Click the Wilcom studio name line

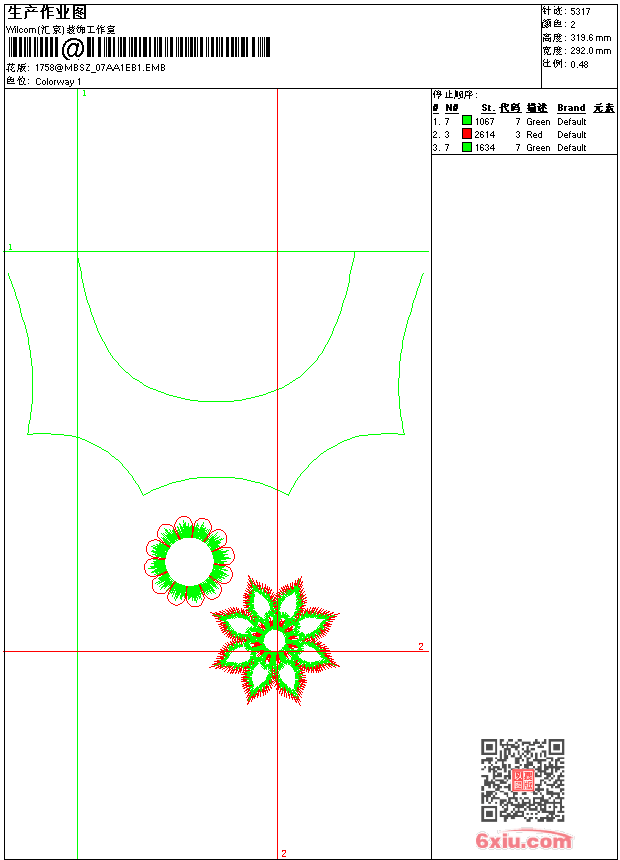click(x=60, y=30)
